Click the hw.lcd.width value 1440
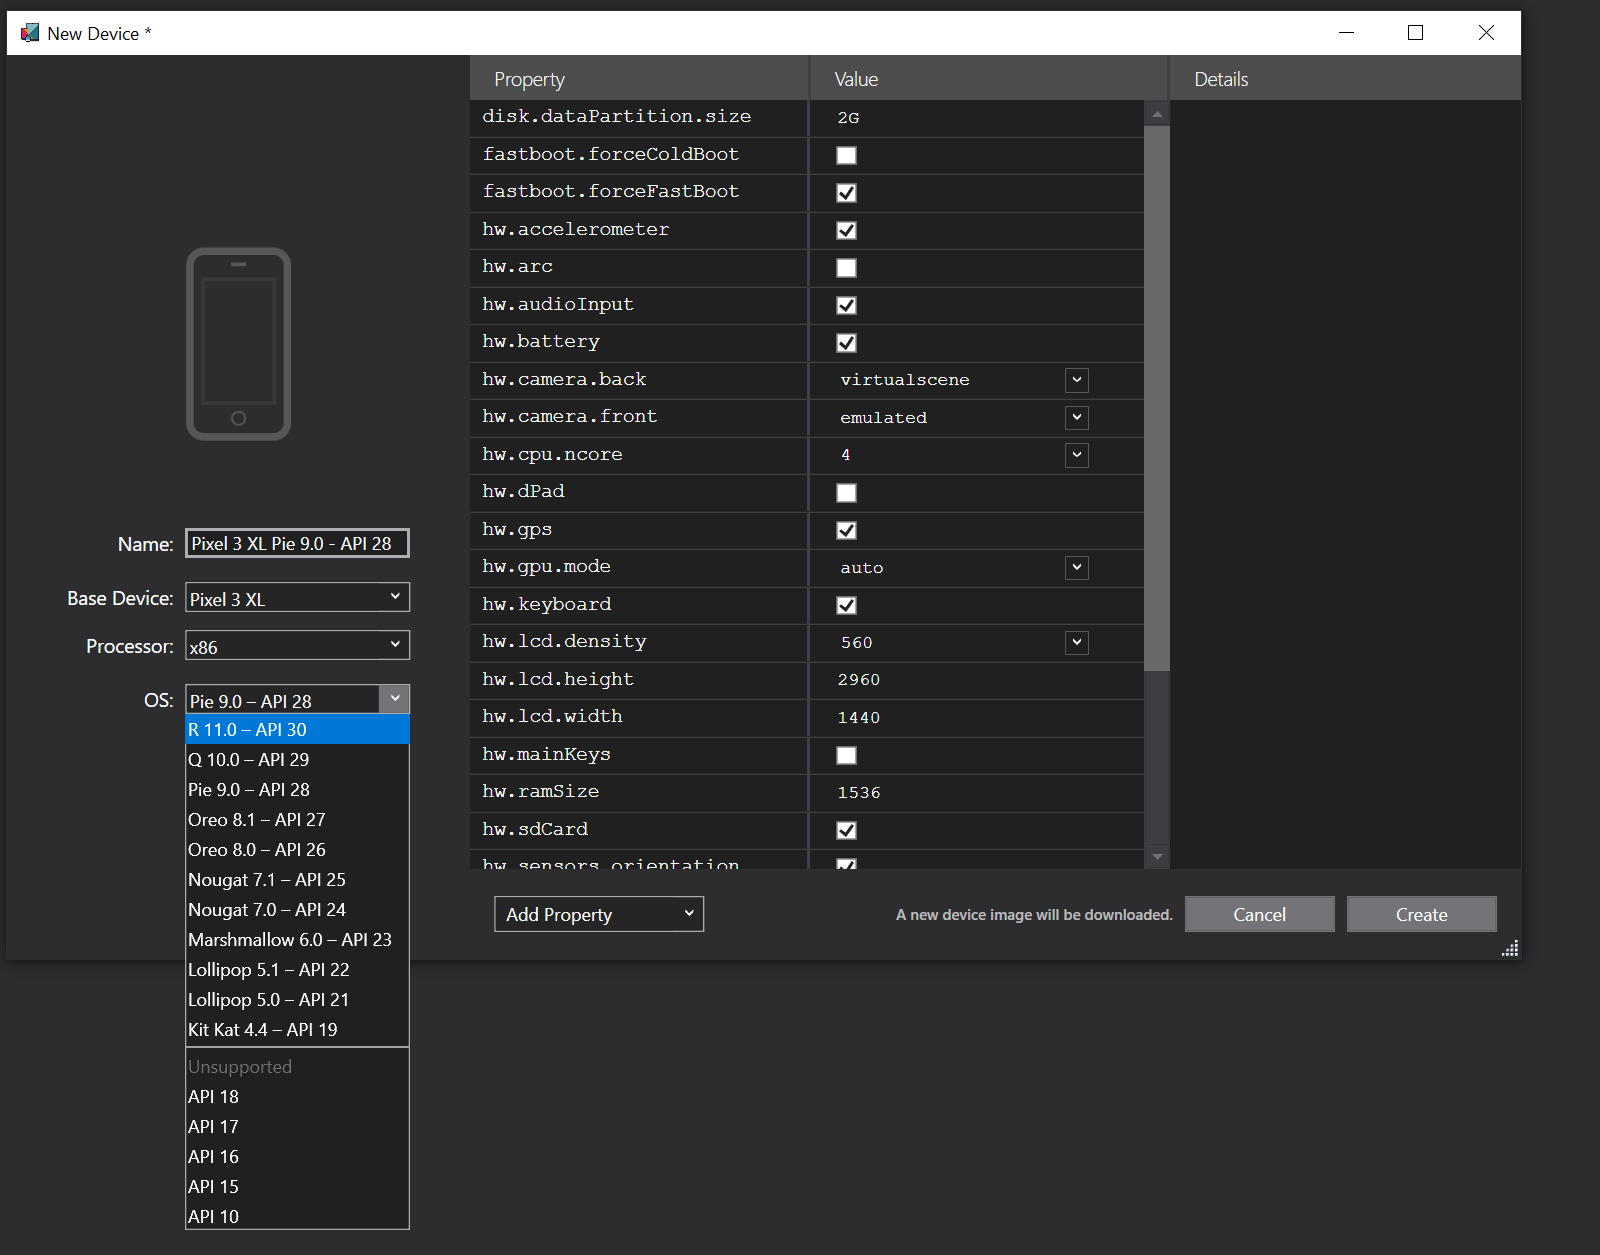 (859, 717)
